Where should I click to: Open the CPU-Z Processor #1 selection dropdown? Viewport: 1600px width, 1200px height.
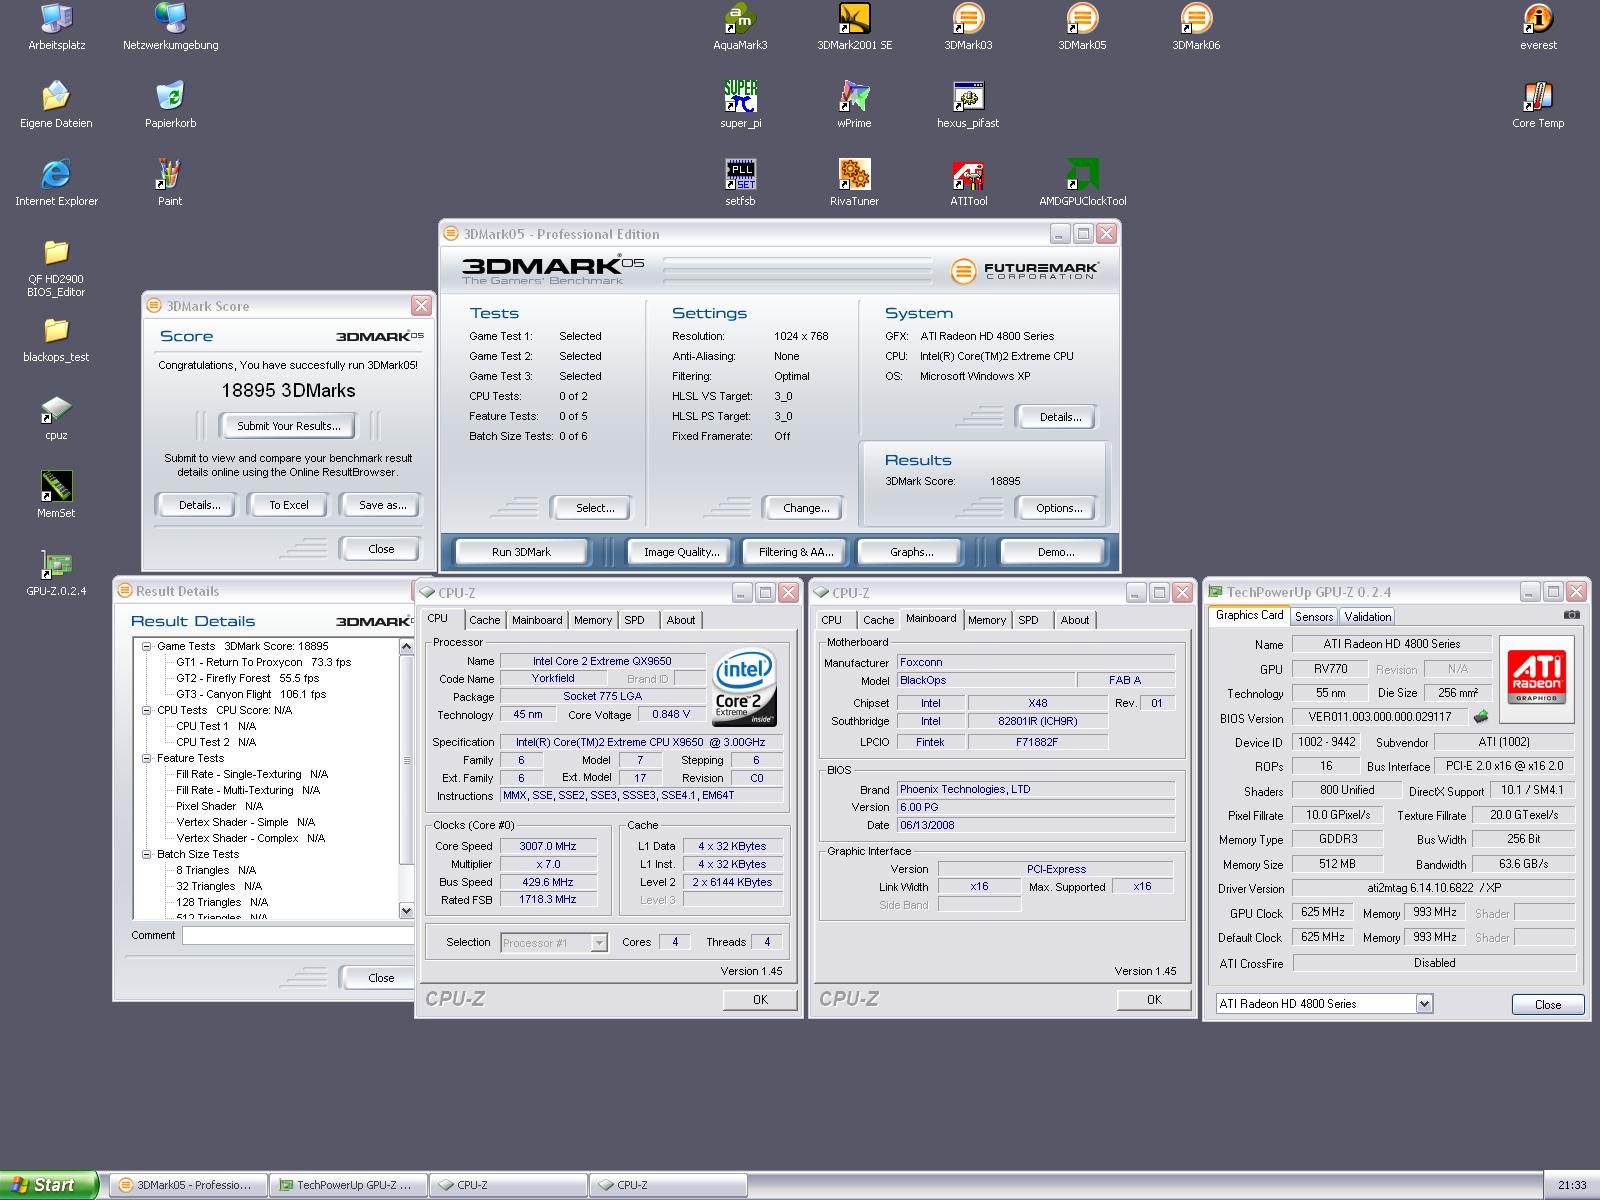click(599, 942)
